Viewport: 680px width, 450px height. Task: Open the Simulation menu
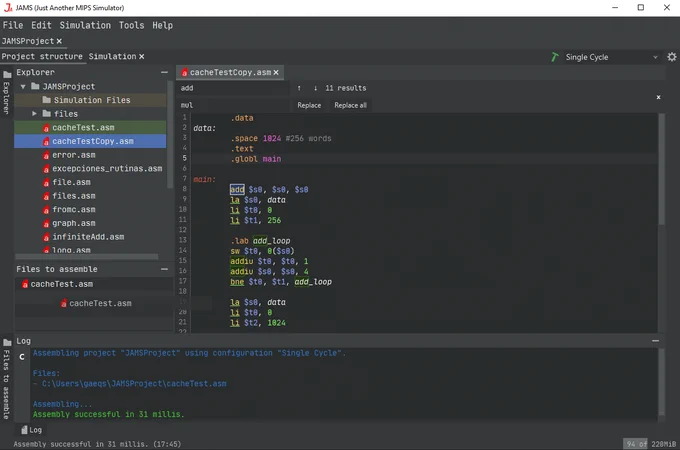point(85,25)
